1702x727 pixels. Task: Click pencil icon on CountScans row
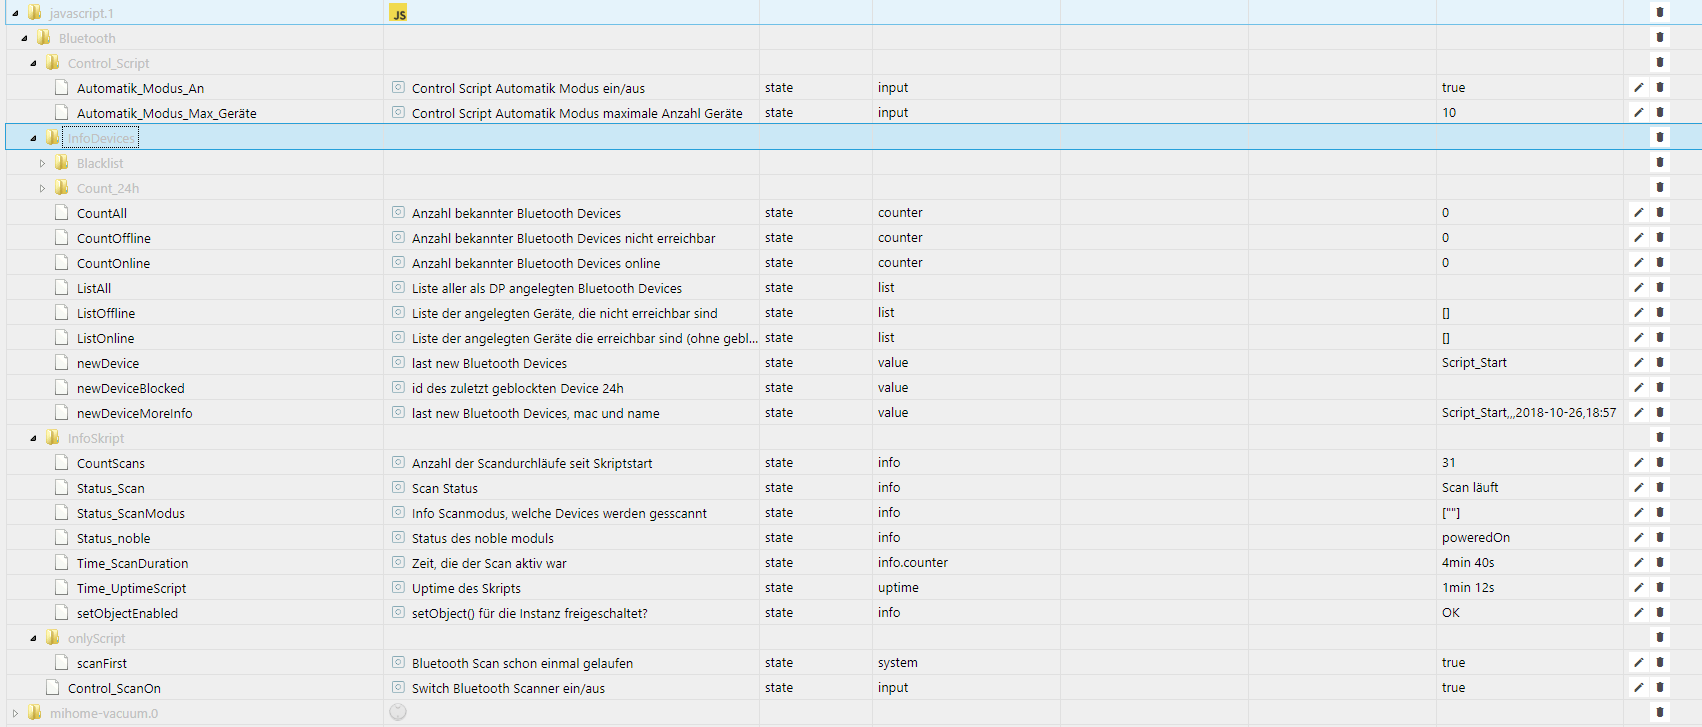point(1638,463)
